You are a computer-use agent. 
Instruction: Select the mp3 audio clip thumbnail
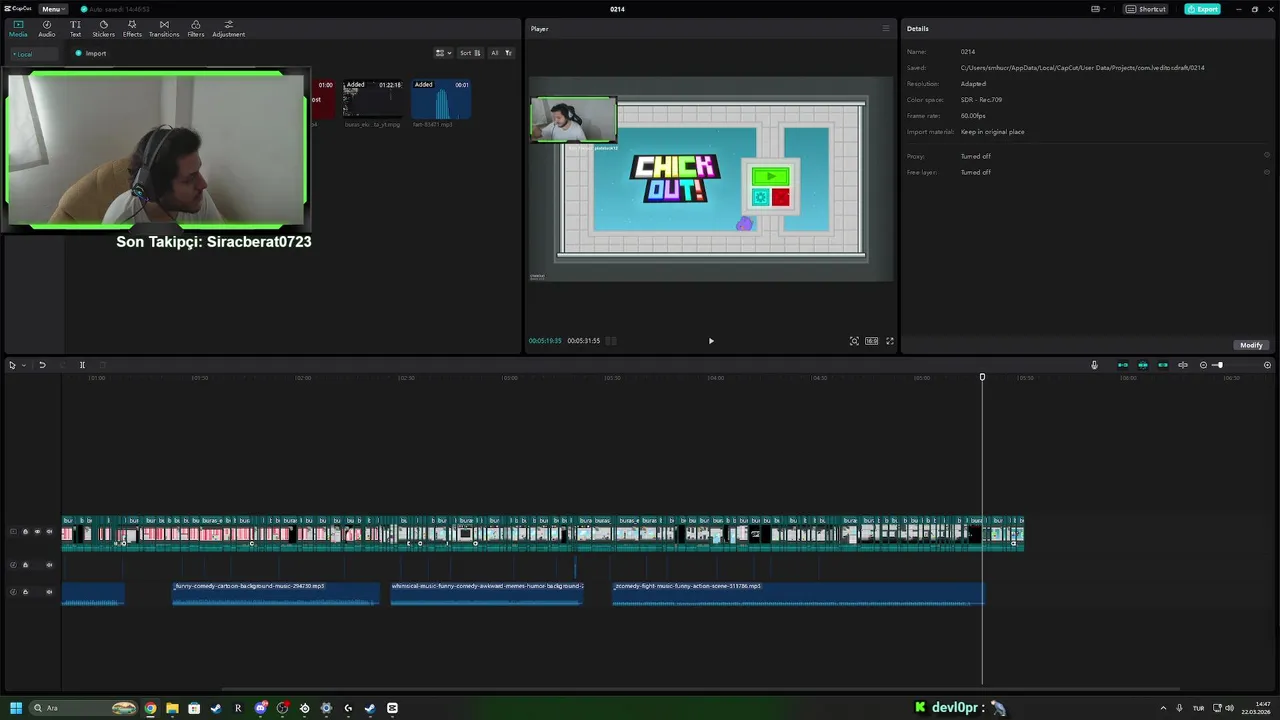click(x=441, y=100)
